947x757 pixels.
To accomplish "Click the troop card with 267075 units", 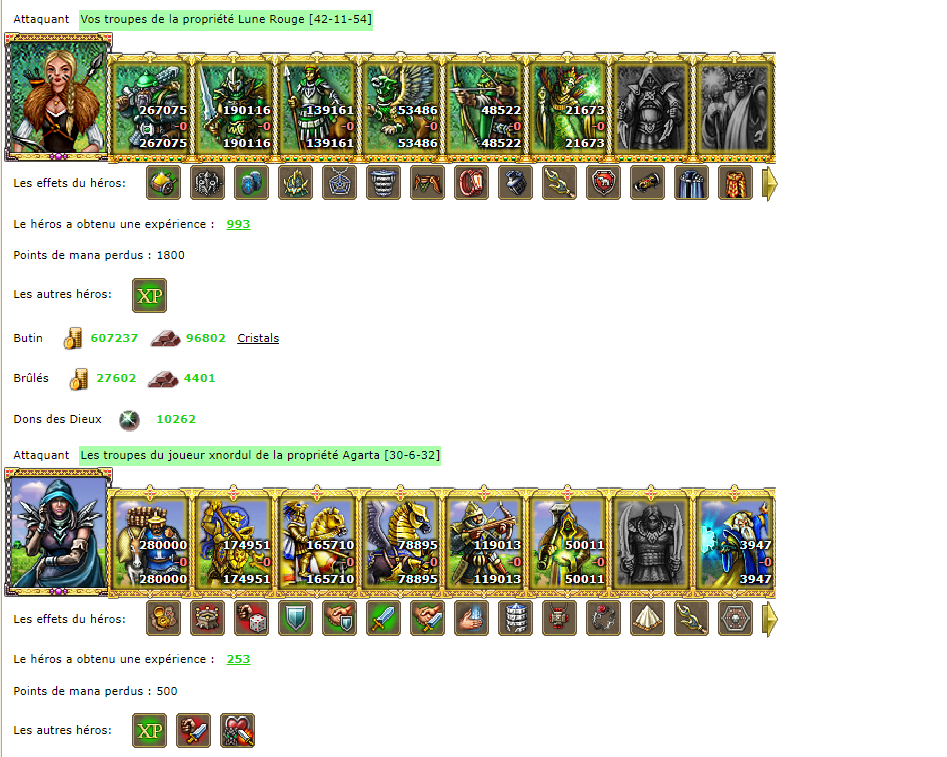I will point(150,108).
